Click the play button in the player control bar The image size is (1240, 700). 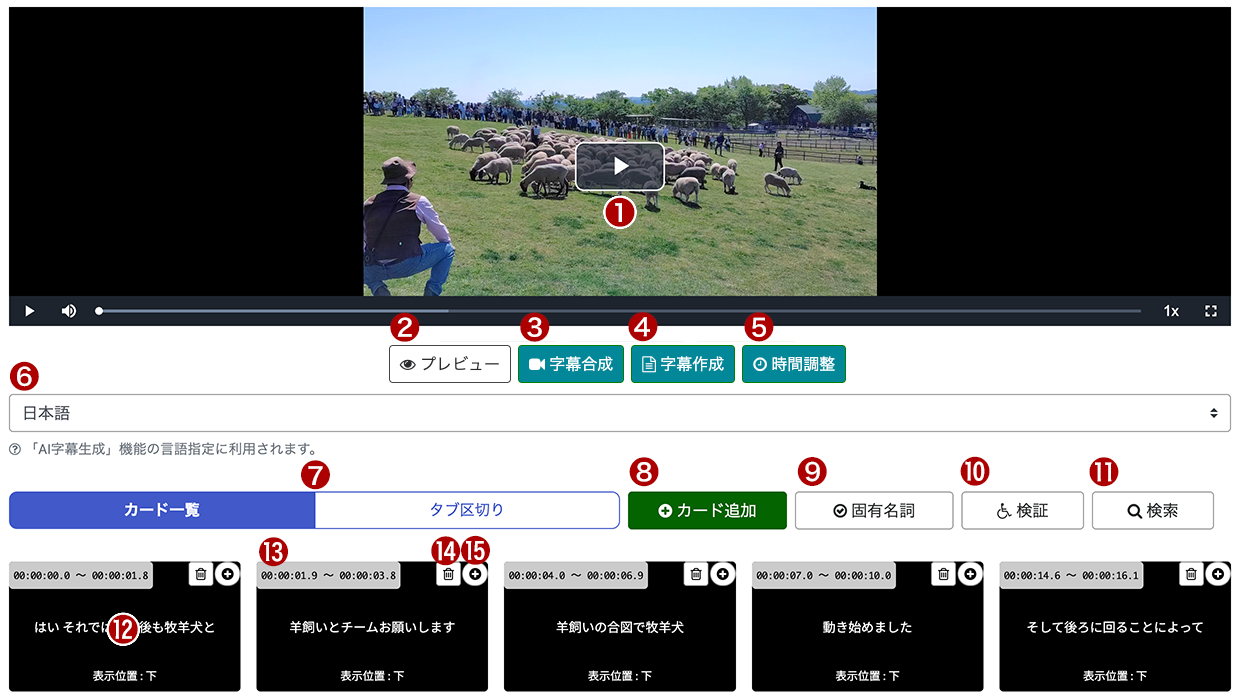(28, 311)
